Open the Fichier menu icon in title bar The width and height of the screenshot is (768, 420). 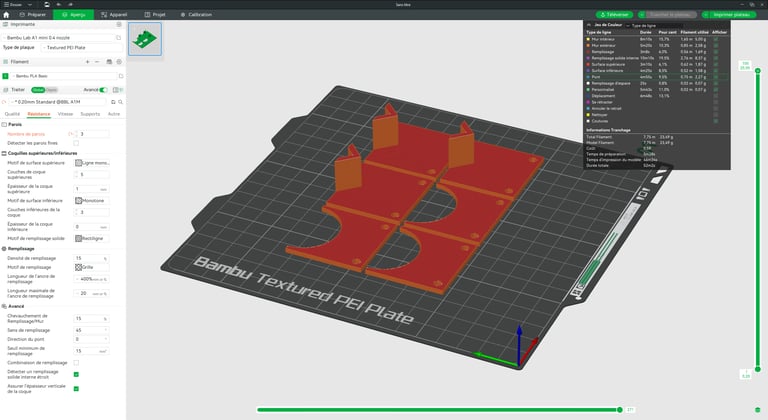point(6,4)
